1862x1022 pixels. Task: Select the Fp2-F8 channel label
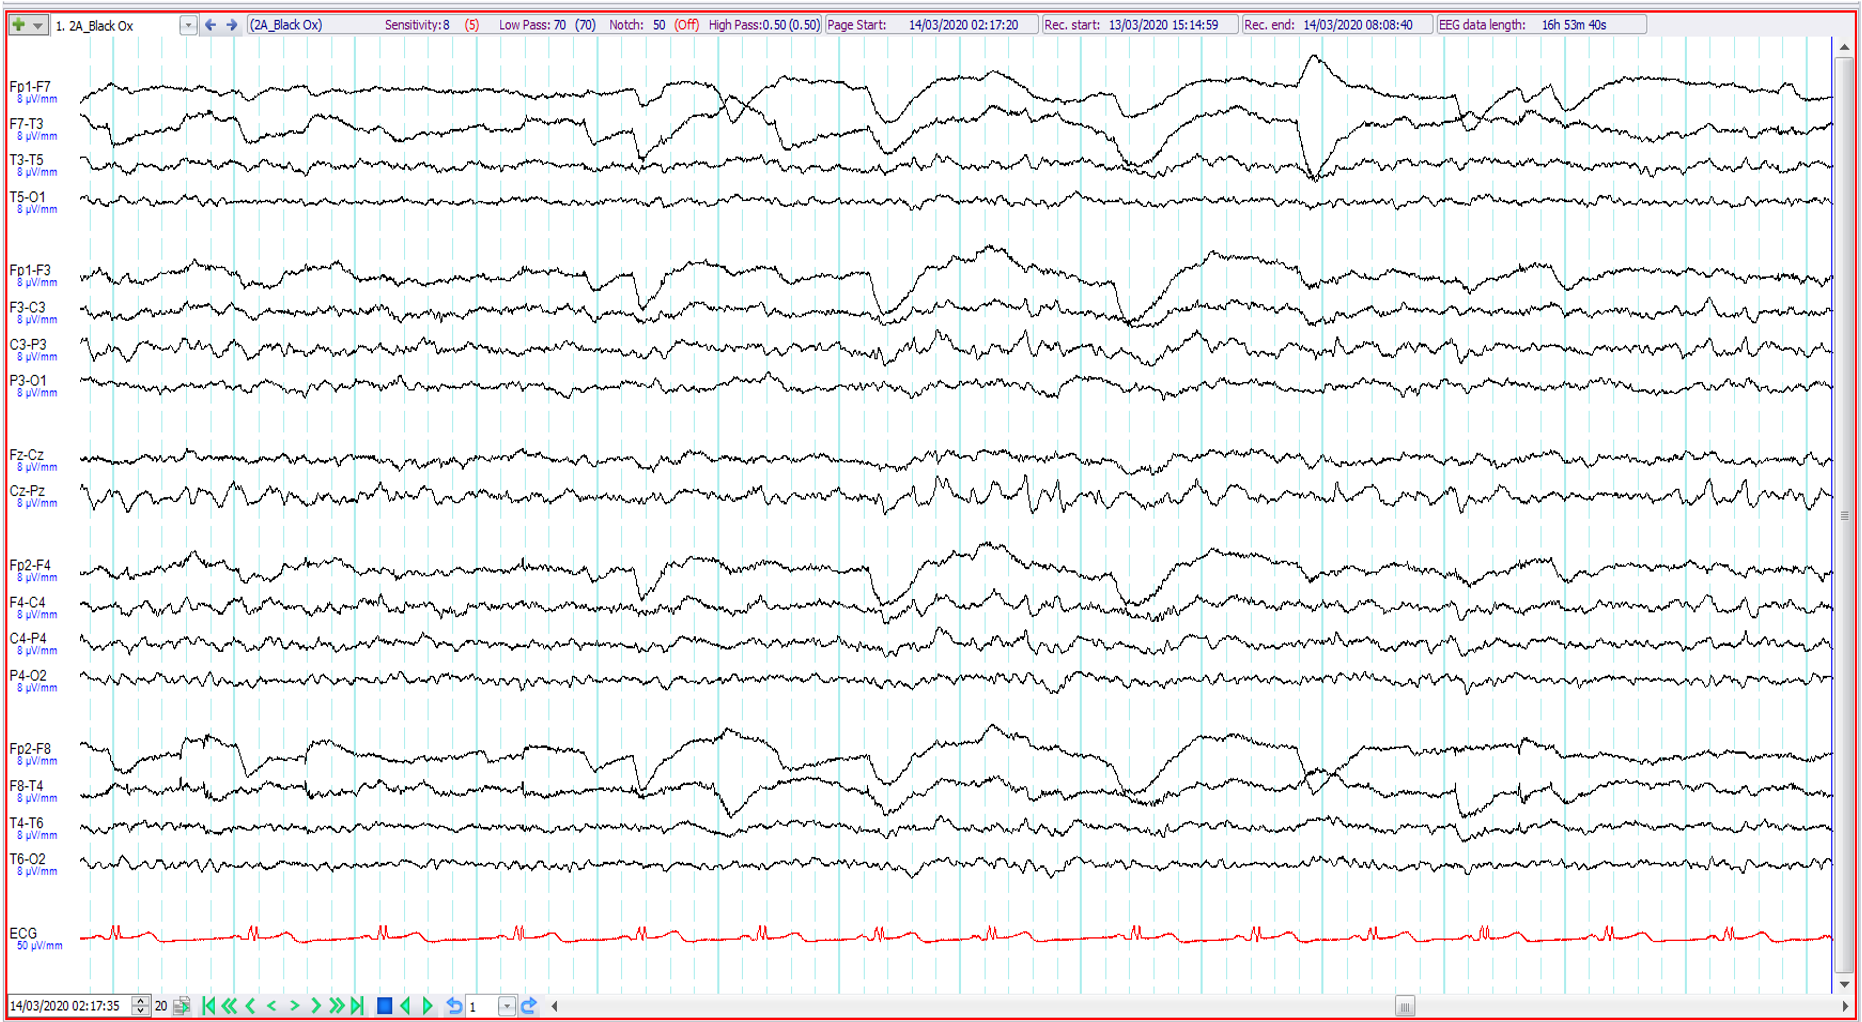tap(30, 749)
